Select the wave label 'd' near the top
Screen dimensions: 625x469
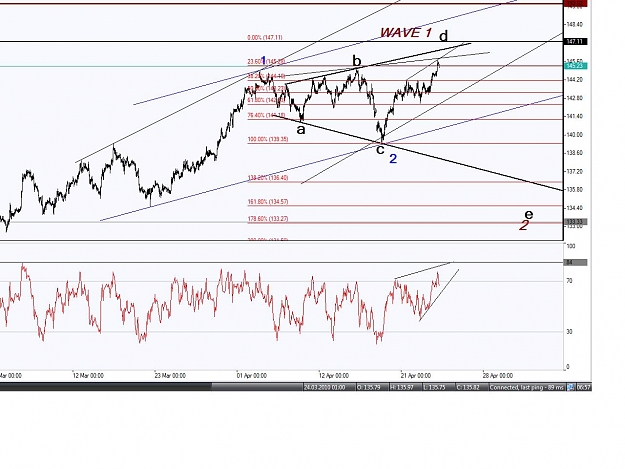(444, 36)
